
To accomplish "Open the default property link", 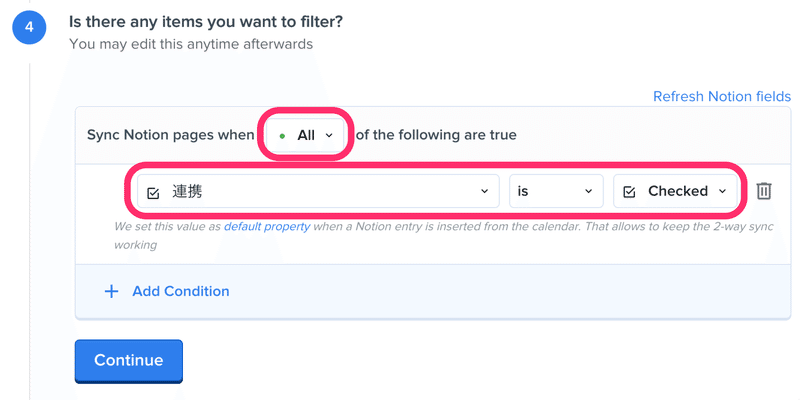I will click(267, 226).
